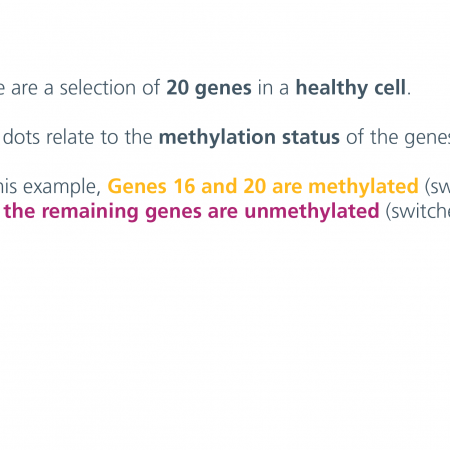Click the word "selection" in first line
Screen dimensions: 450x450
tap(98, 88)
